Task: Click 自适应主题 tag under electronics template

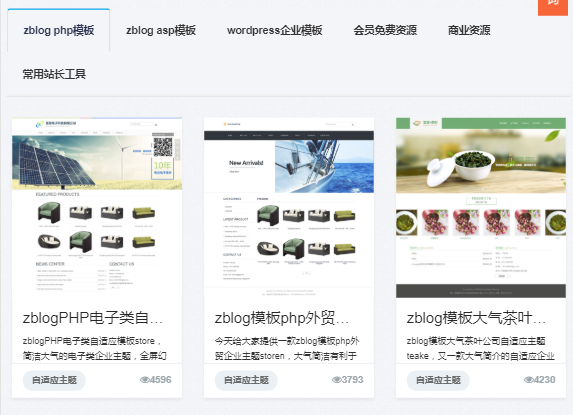Action: pos(54,380)
